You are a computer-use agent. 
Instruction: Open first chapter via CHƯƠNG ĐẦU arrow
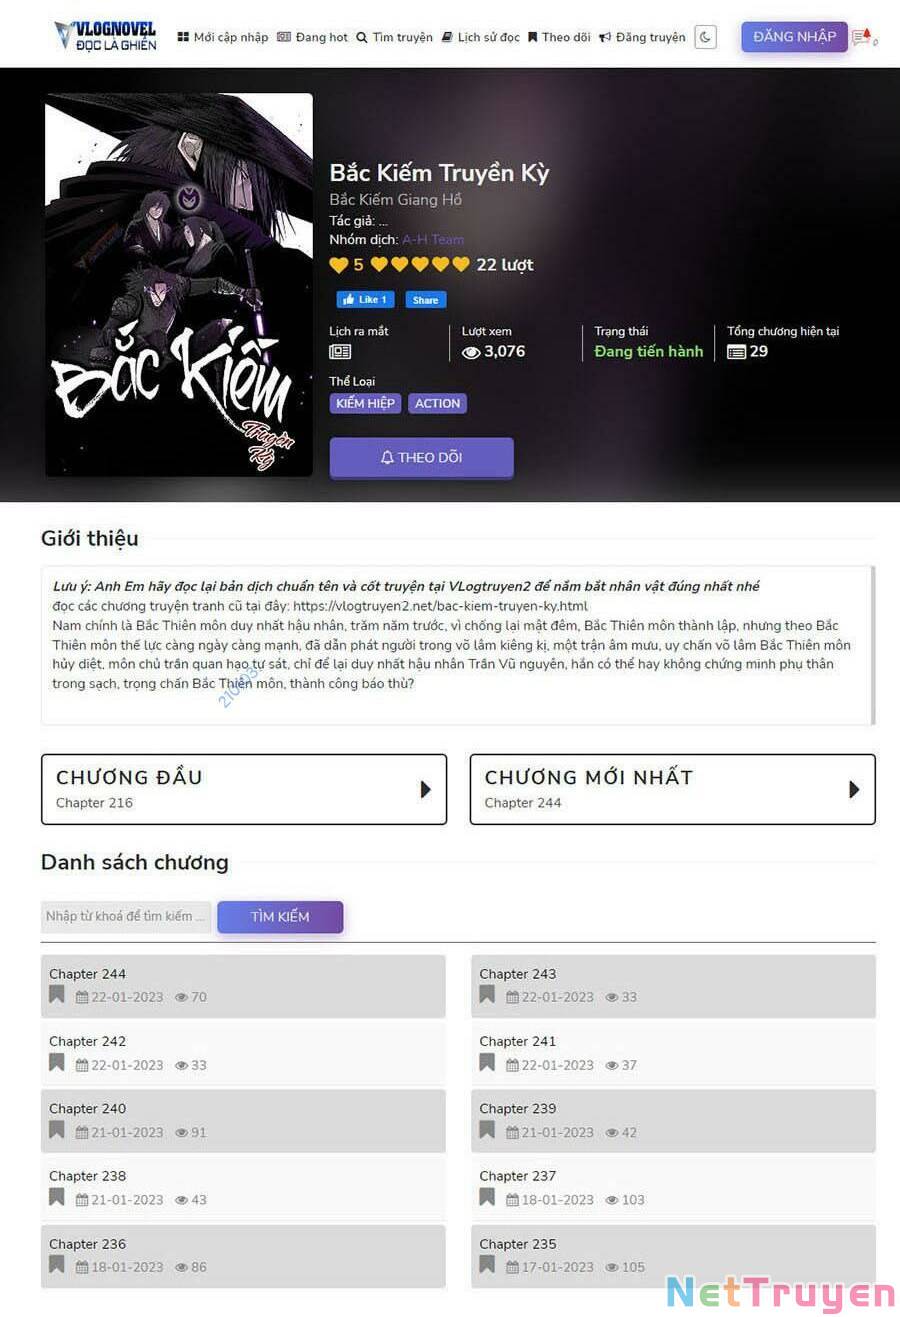[426, 789]
